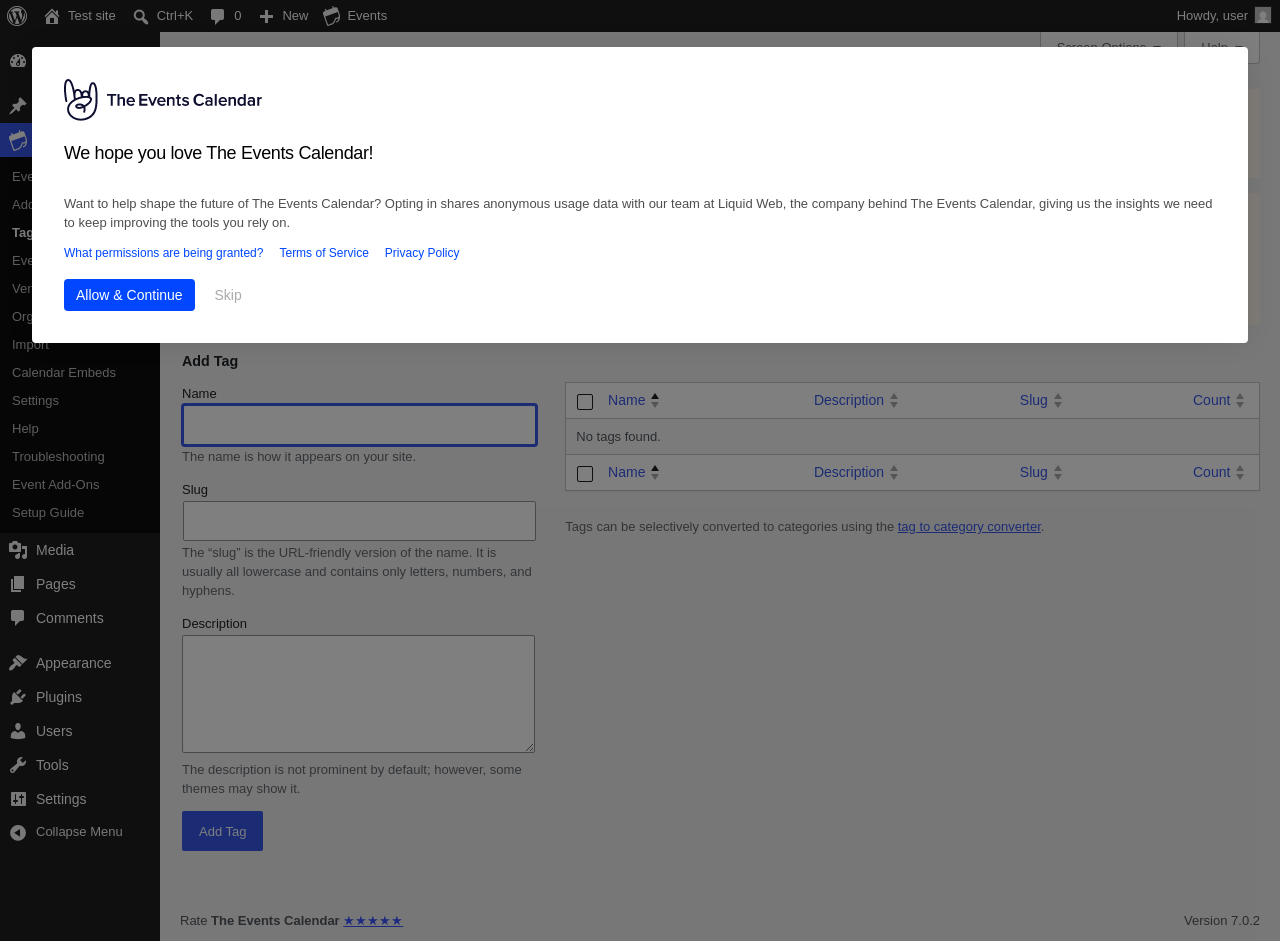Open the Comments sidebar icon

pos(18,618)
